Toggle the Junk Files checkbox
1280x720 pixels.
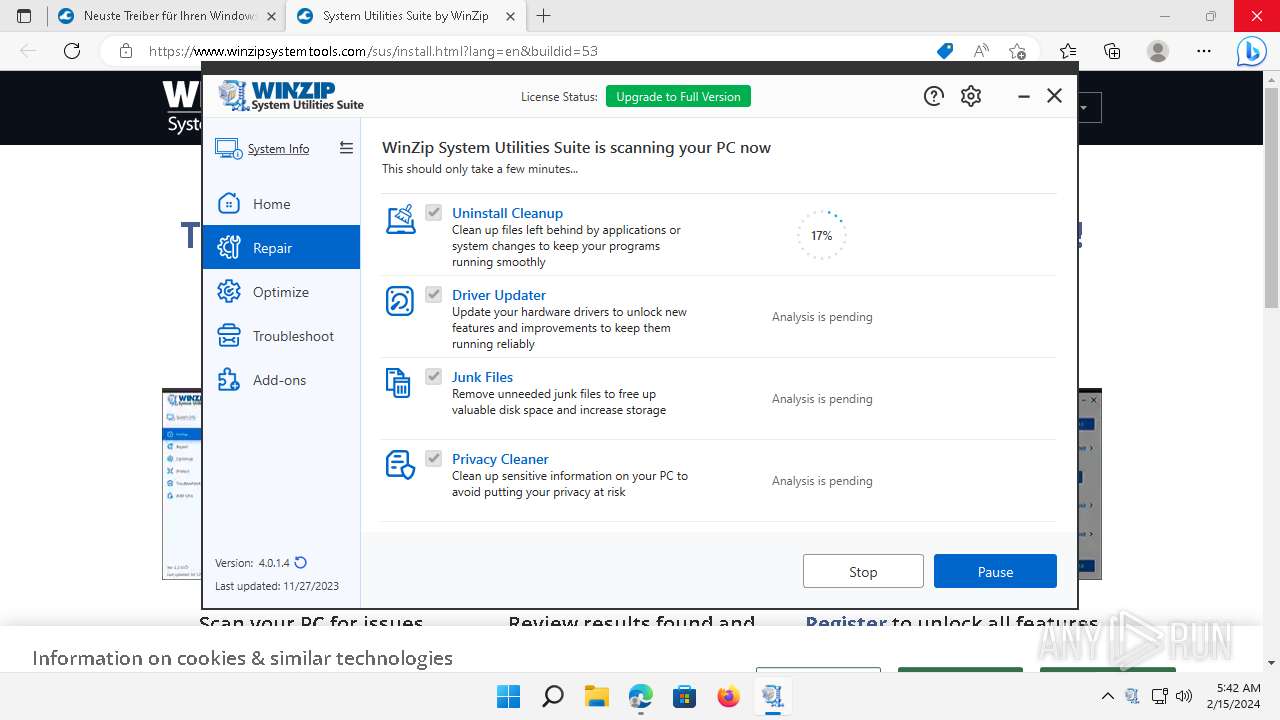433,376
